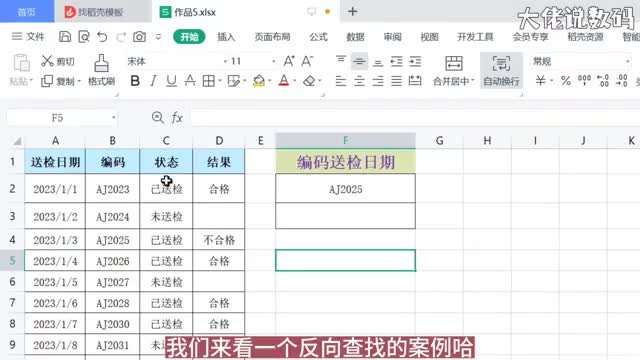Switch to the 审阅 tab
Screen dimensions: 640x360
click(x=392, y=37)
